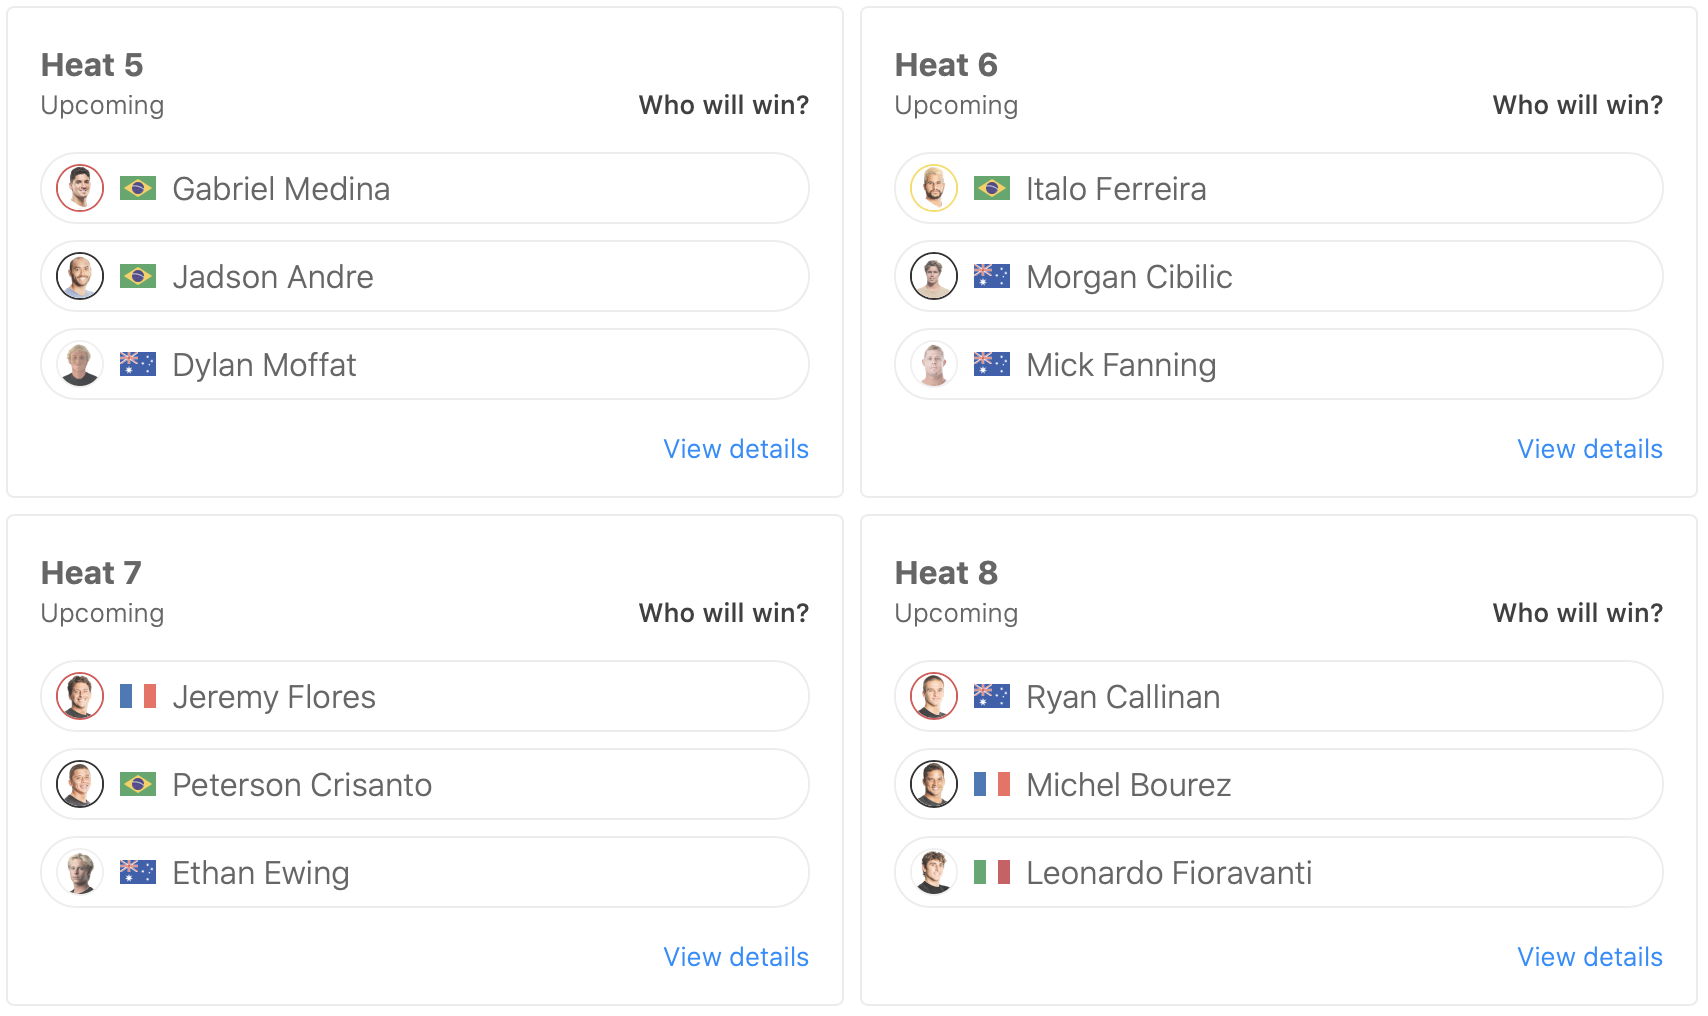
Task: Click Morgan Cibilic's avatar photo
Action: click(x=934, y=276)
